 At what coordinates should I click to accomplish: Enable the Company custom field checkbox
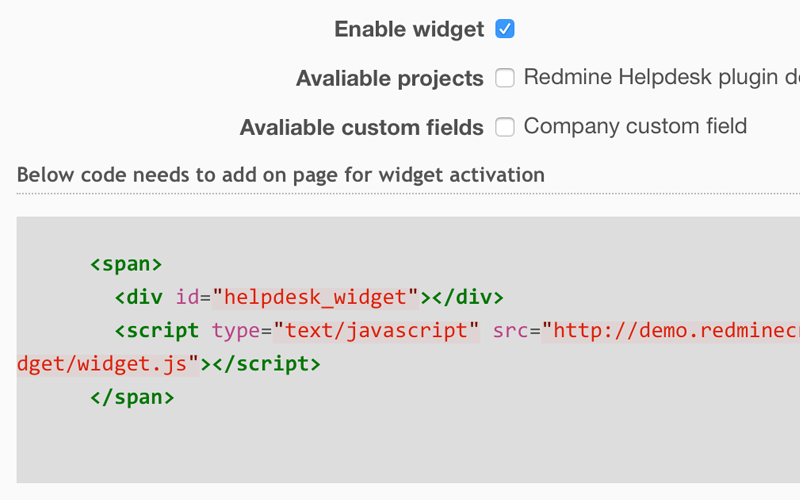click(x=505, y=127)
